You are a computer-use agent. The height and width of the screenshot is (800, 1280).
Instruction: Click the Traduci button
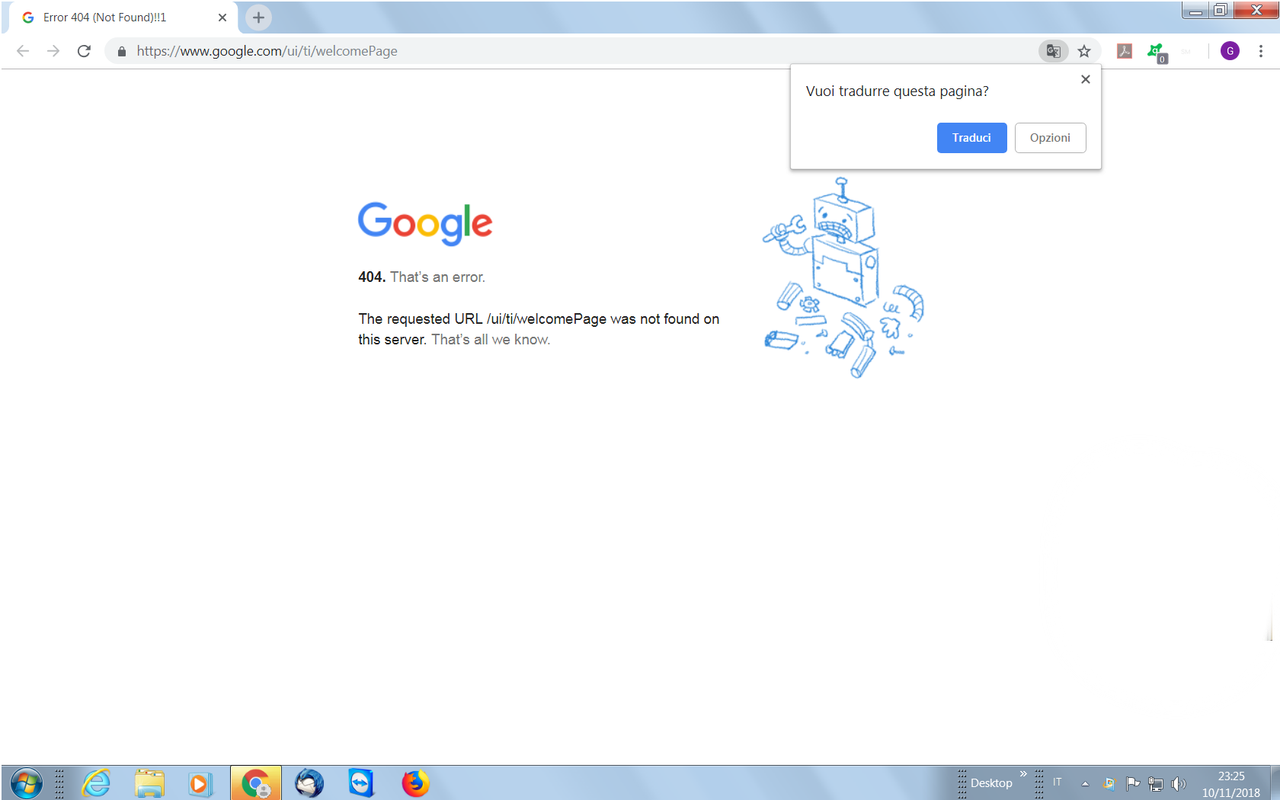(971, 138)
